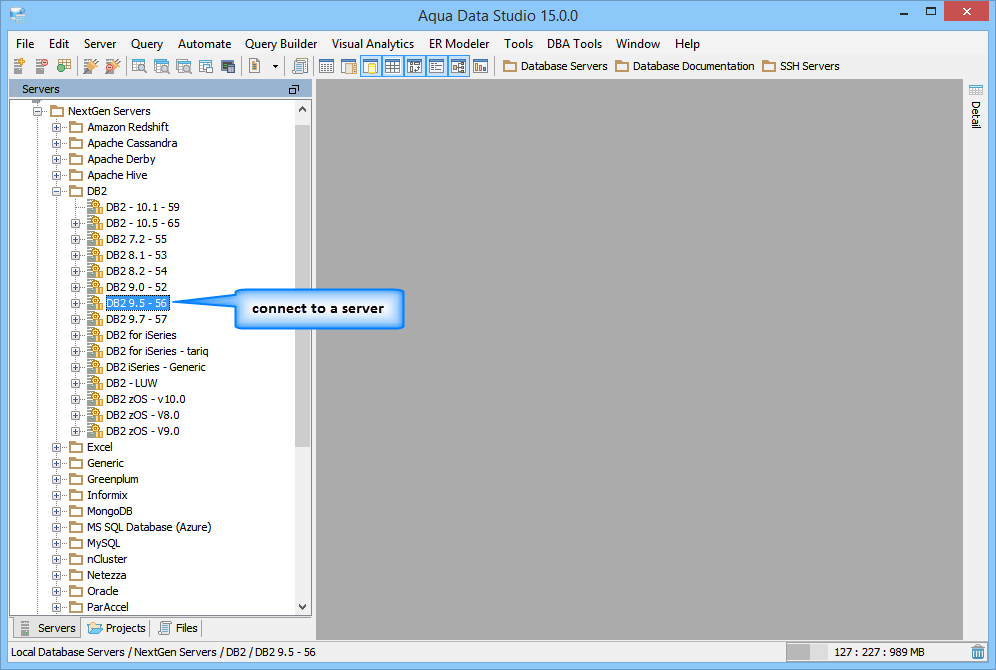996x670 pixels.
Task: Click DB2 iSeries - Generic server icon
Action: pos(95,366)
